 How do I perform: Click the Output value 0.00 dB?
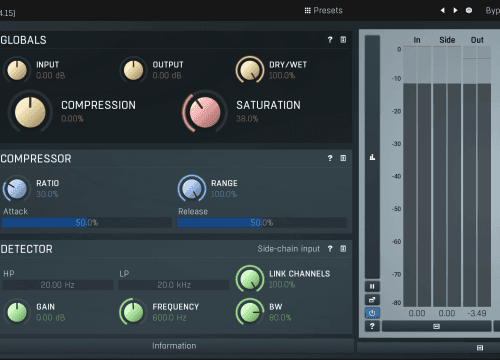(x=167, y=76)
